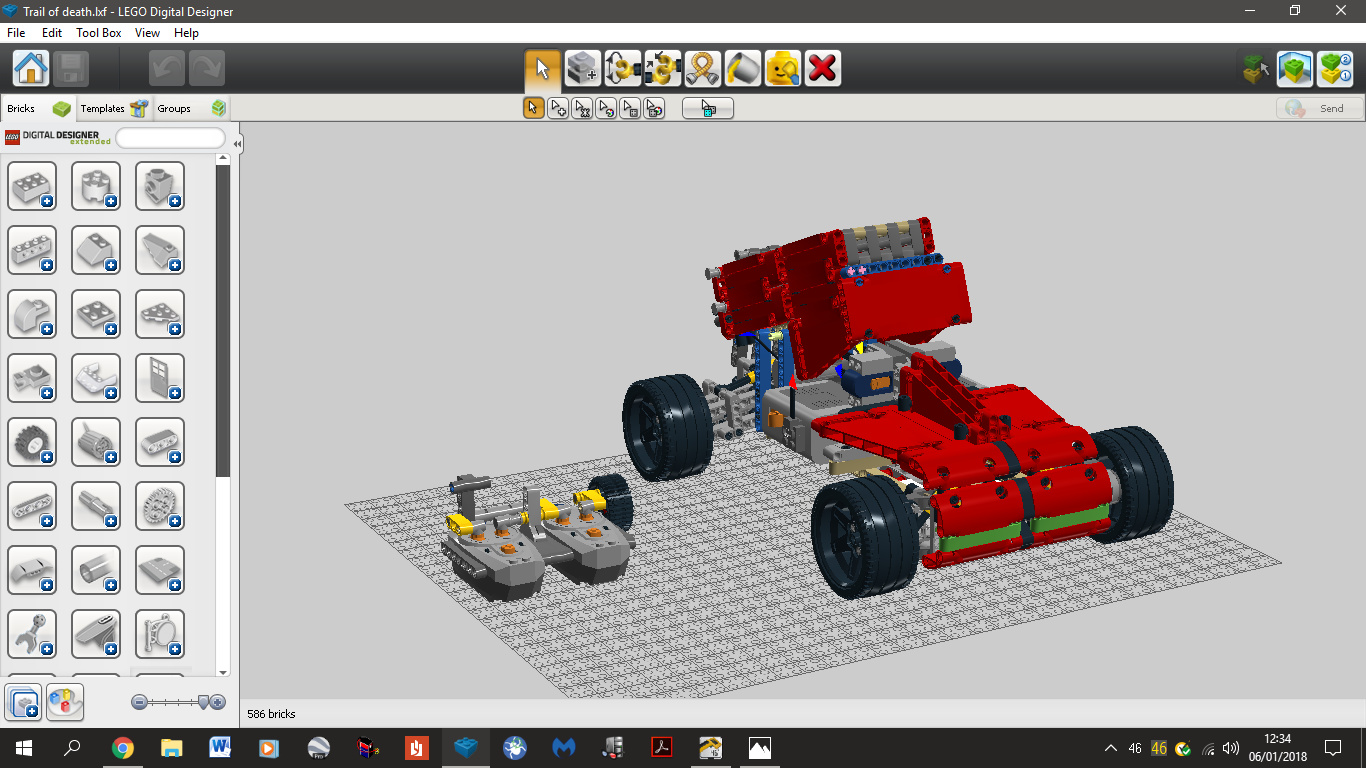Switch to the Groups tab
Image resolution: width=1366 pixels, height=768 pixels.
point(191,108)
